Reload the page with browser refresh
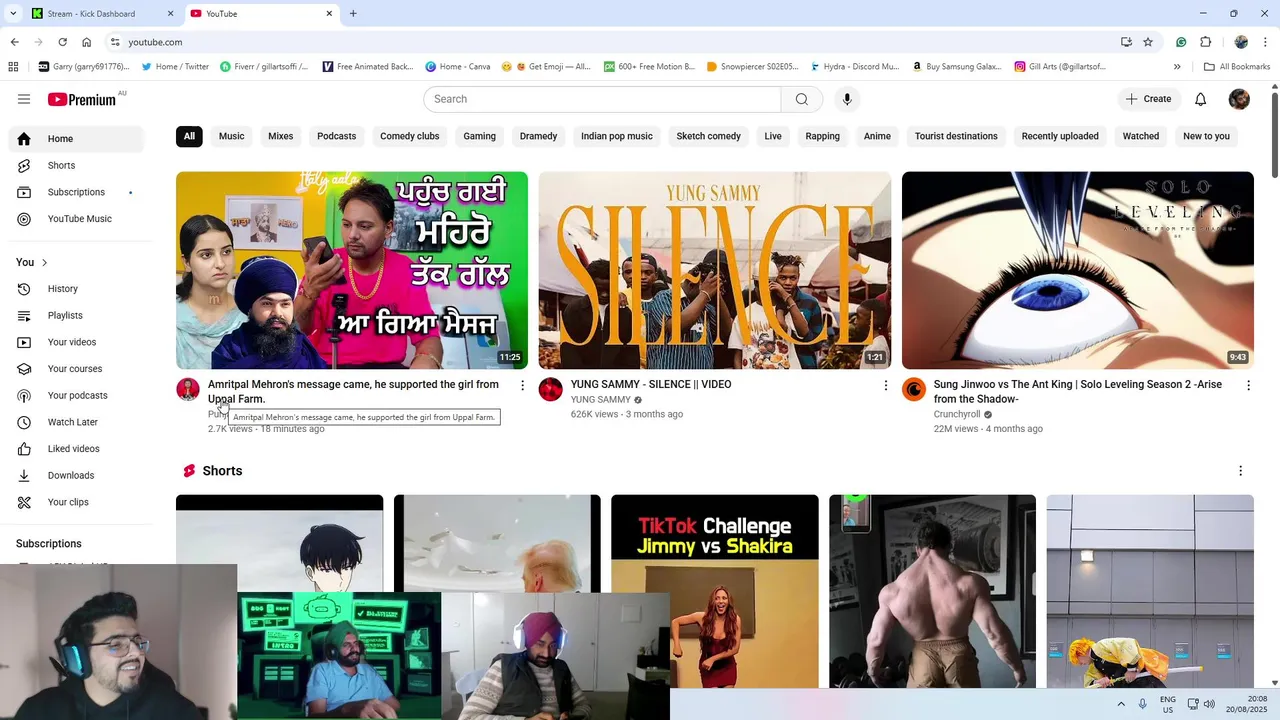 click(62, 42)
